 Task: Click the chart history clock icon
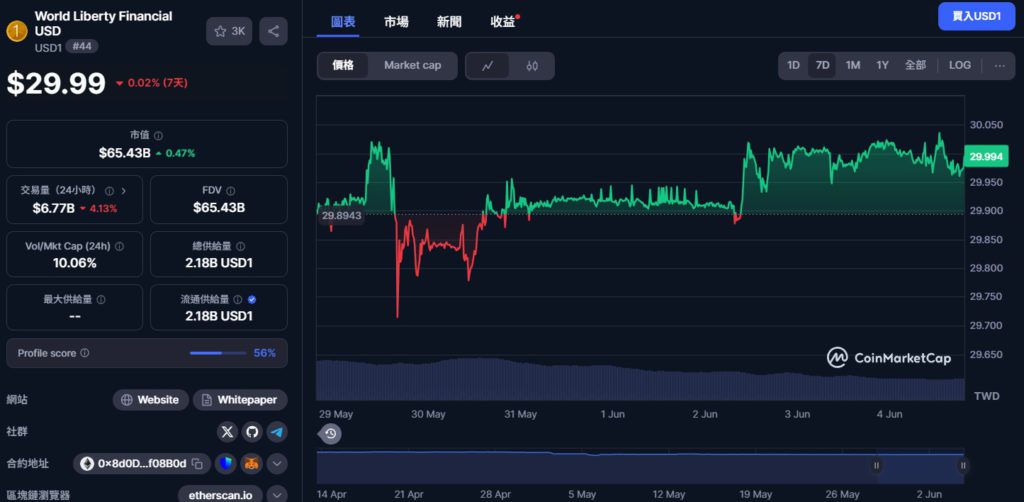click(330, 433)
